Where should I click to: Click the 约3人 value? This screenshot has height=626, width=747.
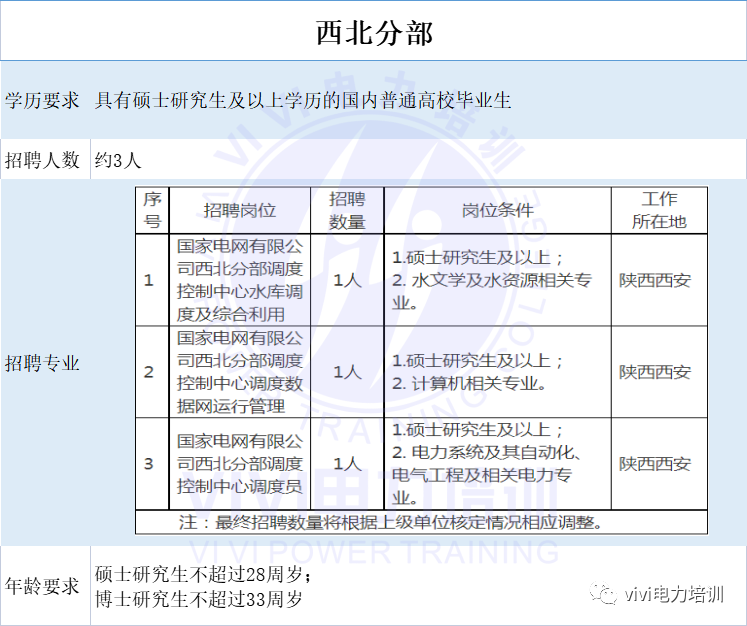[x=118, y=160]
